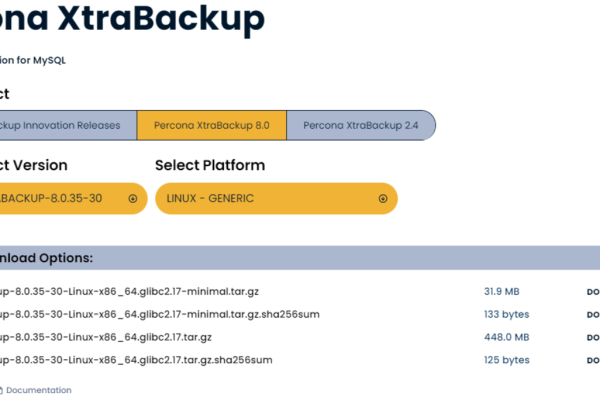Select the Percona XtraBackup 8.0 tab
600x400 pixels.
click(x=212, y=125)
